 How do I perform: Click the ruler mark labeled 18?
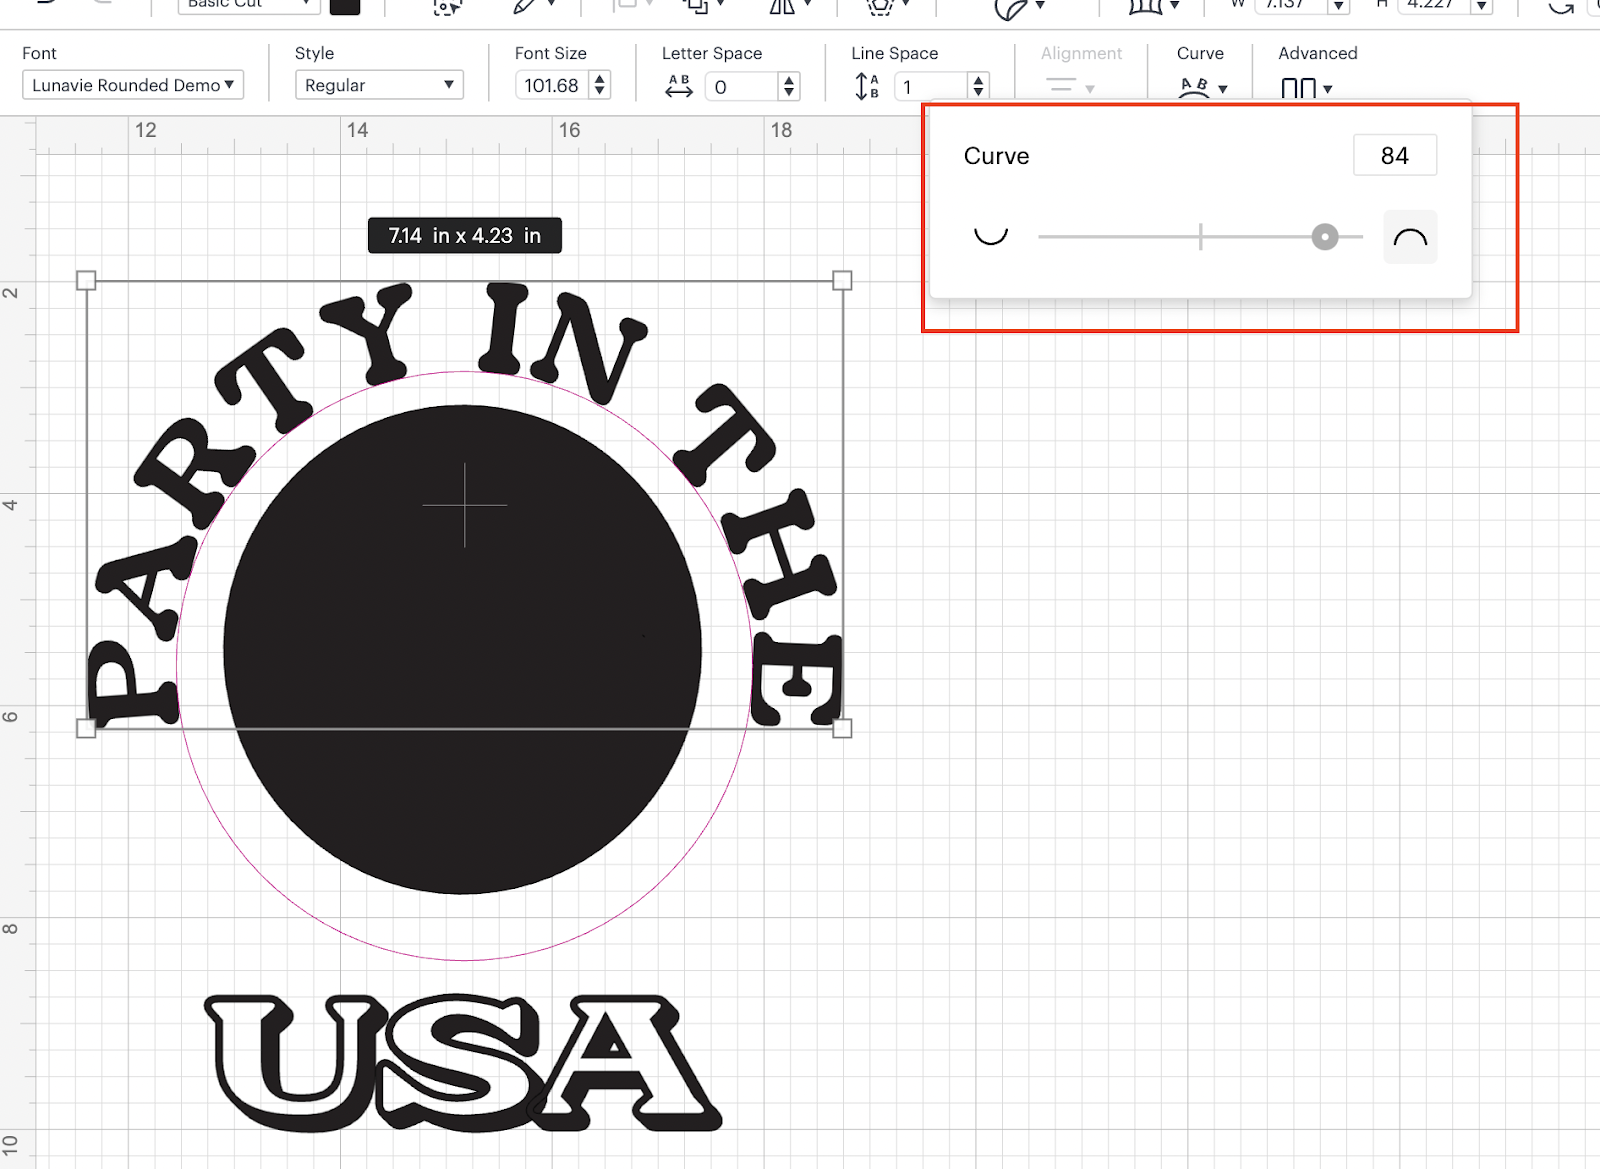coord(782,130)
